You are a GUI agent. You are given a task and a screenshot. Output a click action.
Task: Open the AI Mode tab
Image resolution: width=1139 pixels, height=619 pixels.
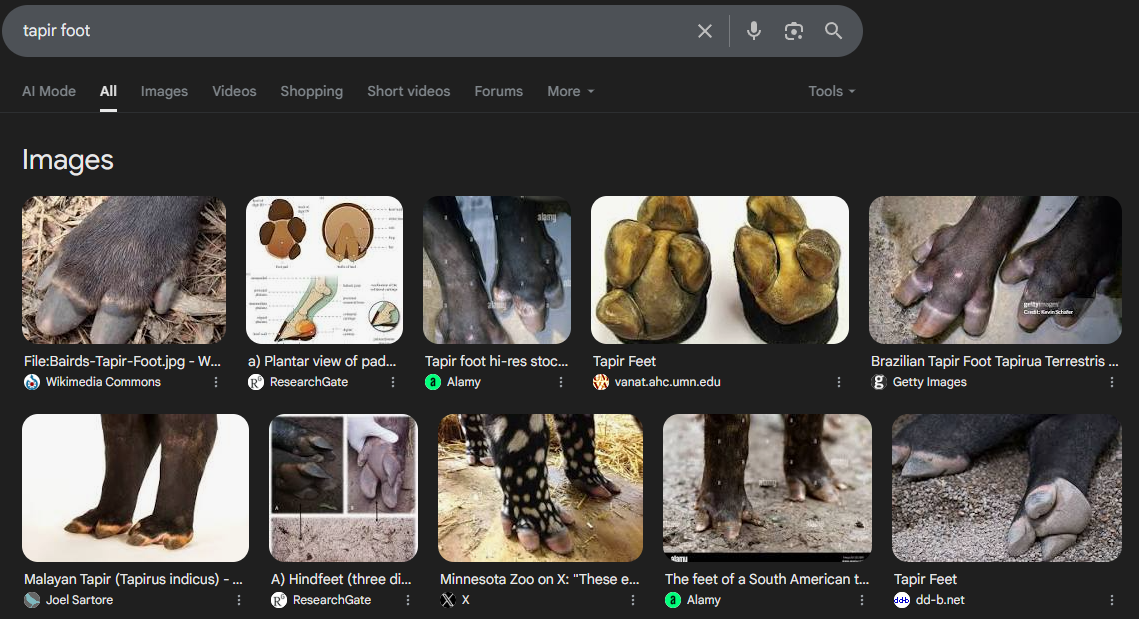point(49,91)
